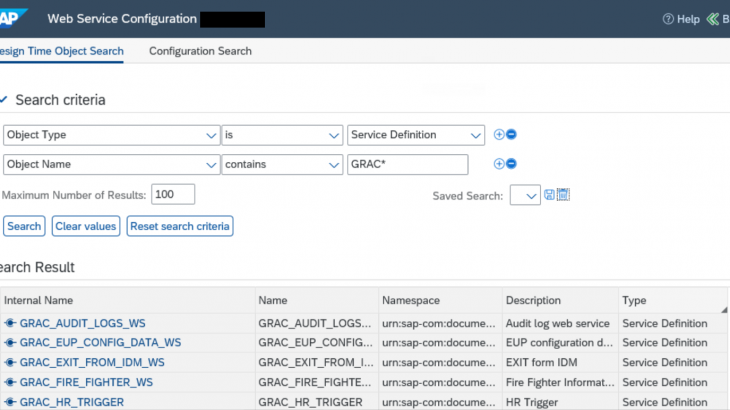This screenshot has height=410, width=730.
Task: Select the 'GRAC_EUP_CONFIG...' name cell
Action: [317, 343]
